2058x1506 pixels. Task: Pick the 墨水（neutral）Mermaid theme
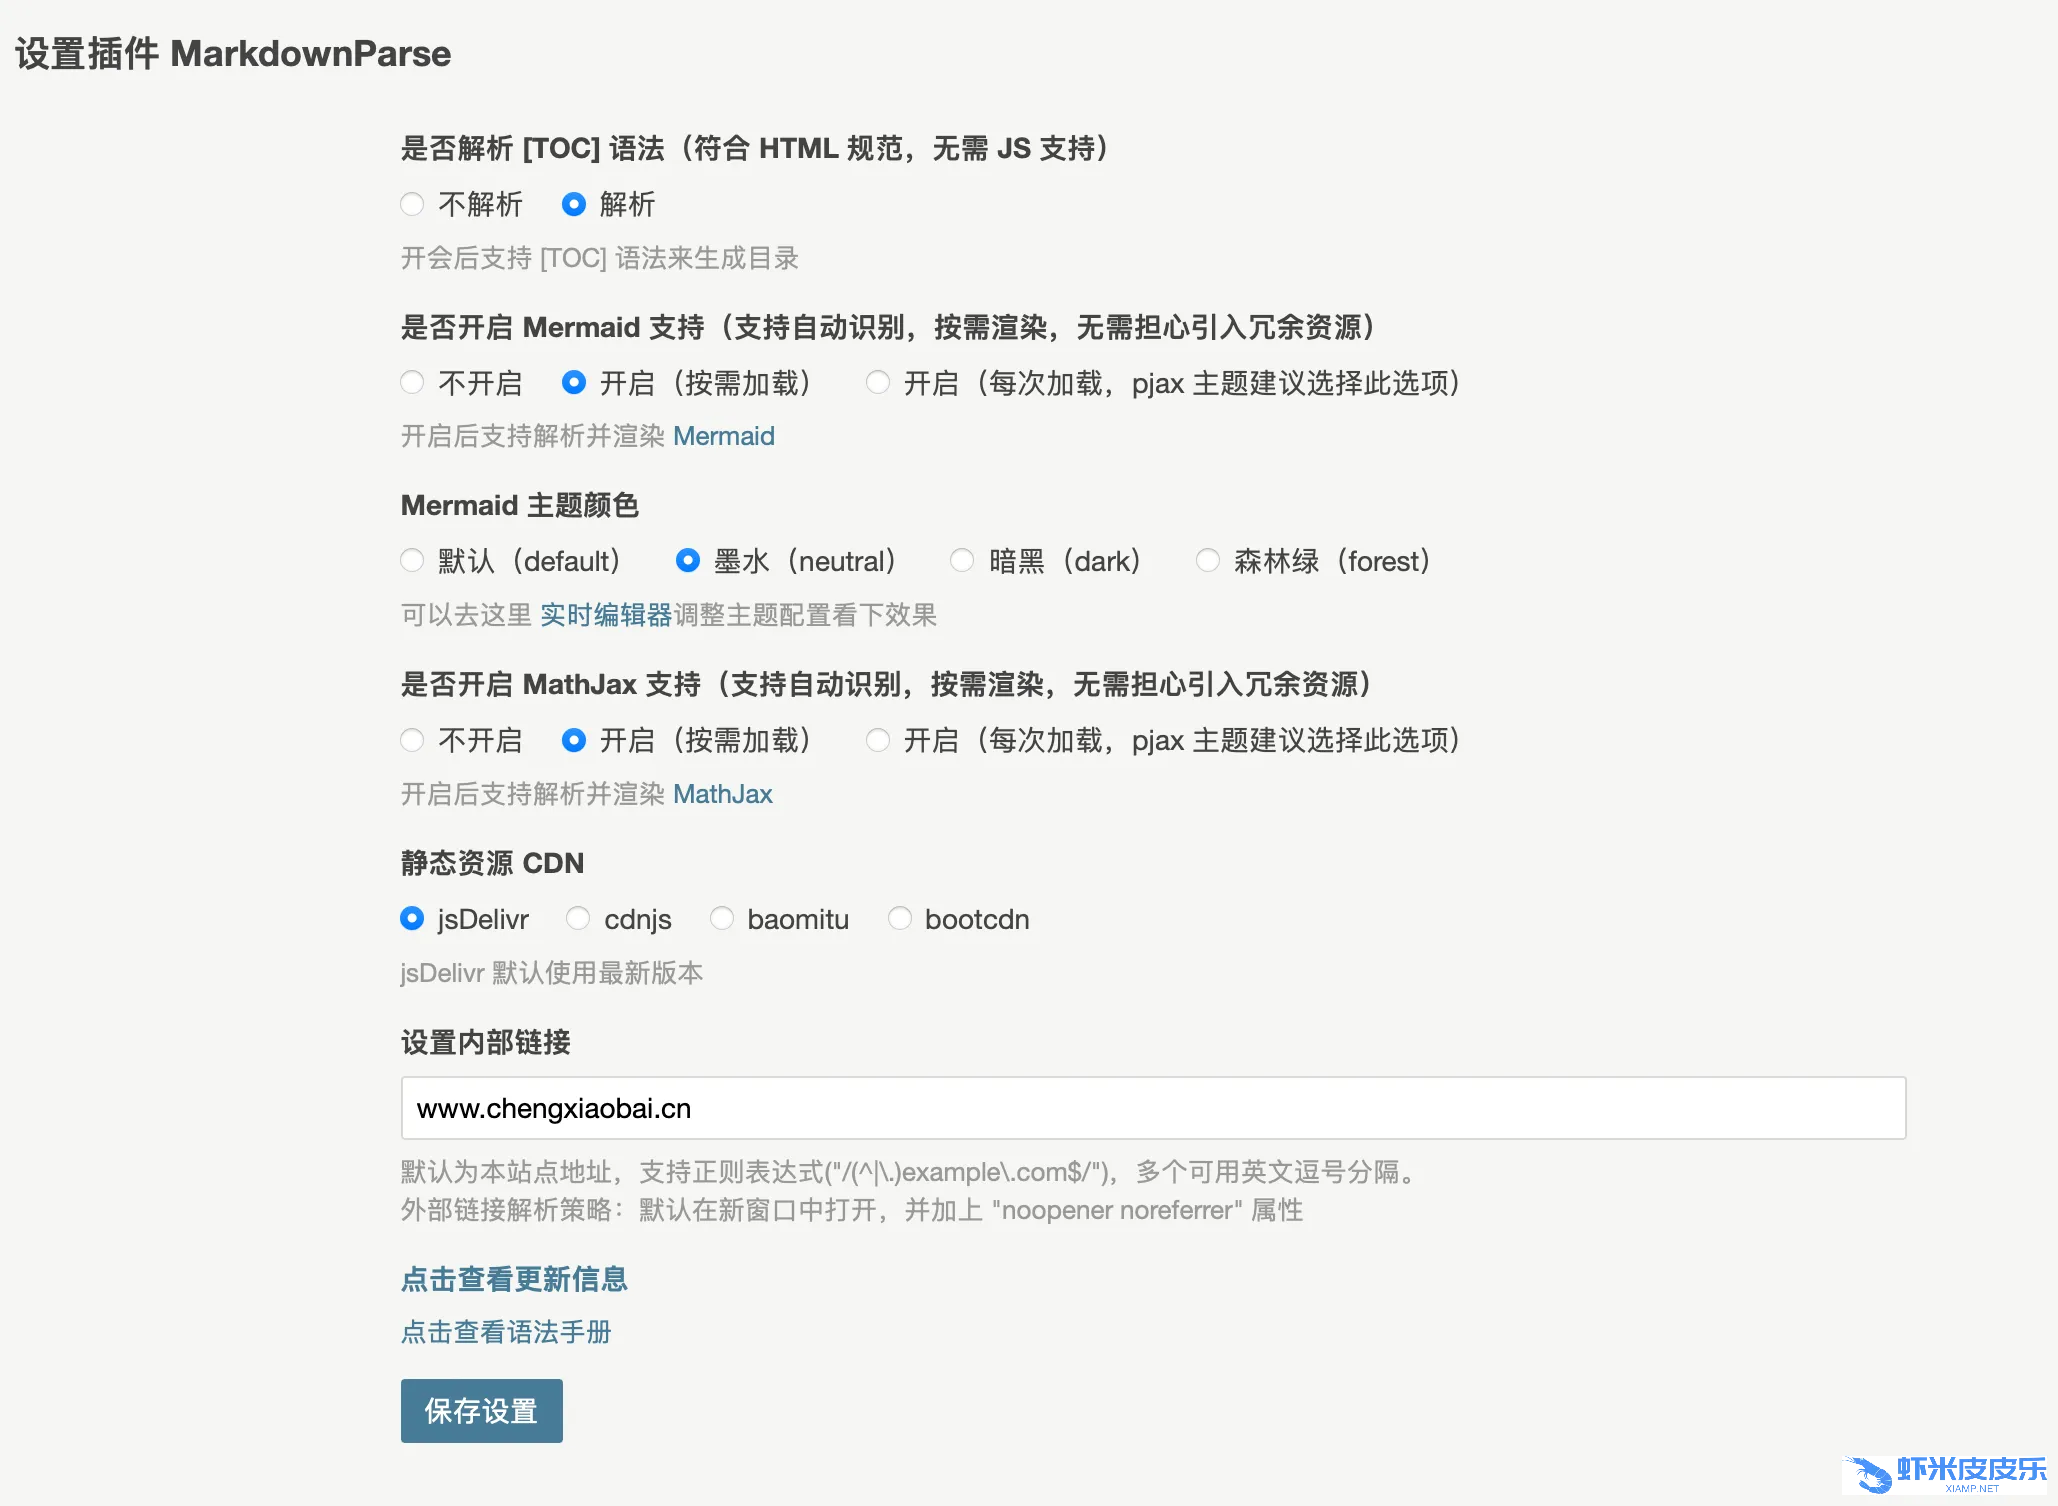688,560
